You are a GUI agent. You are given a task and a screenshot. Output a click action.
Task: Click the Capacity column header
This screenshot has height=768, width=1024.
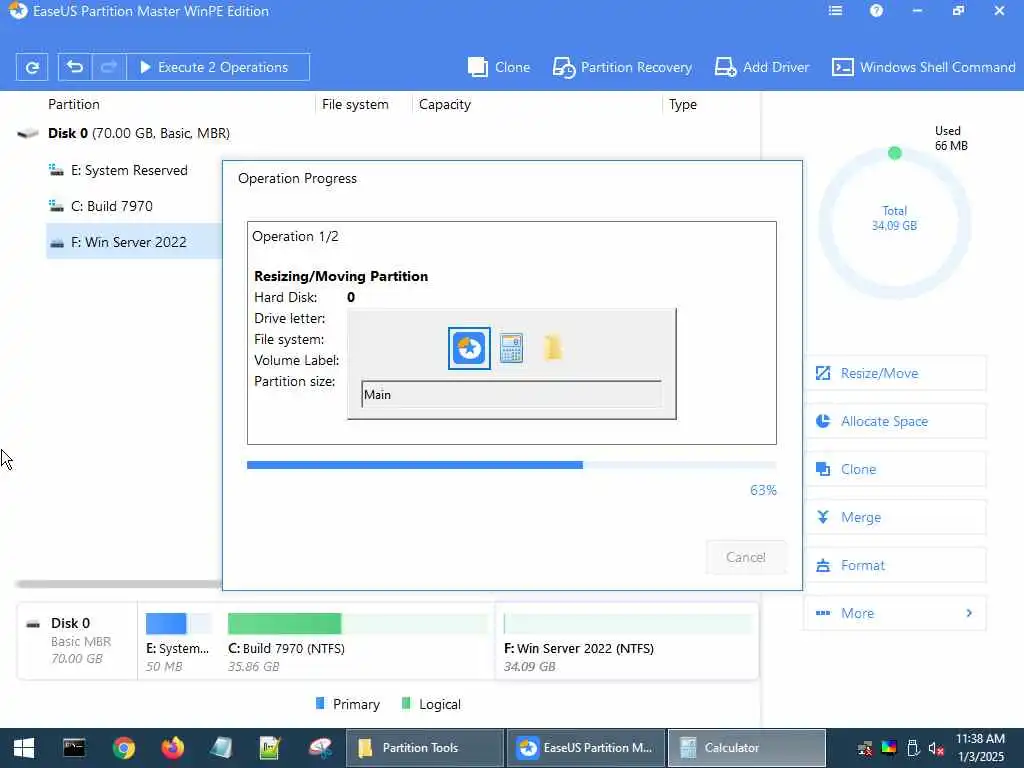pyautogui.click(x=445, y=104)
